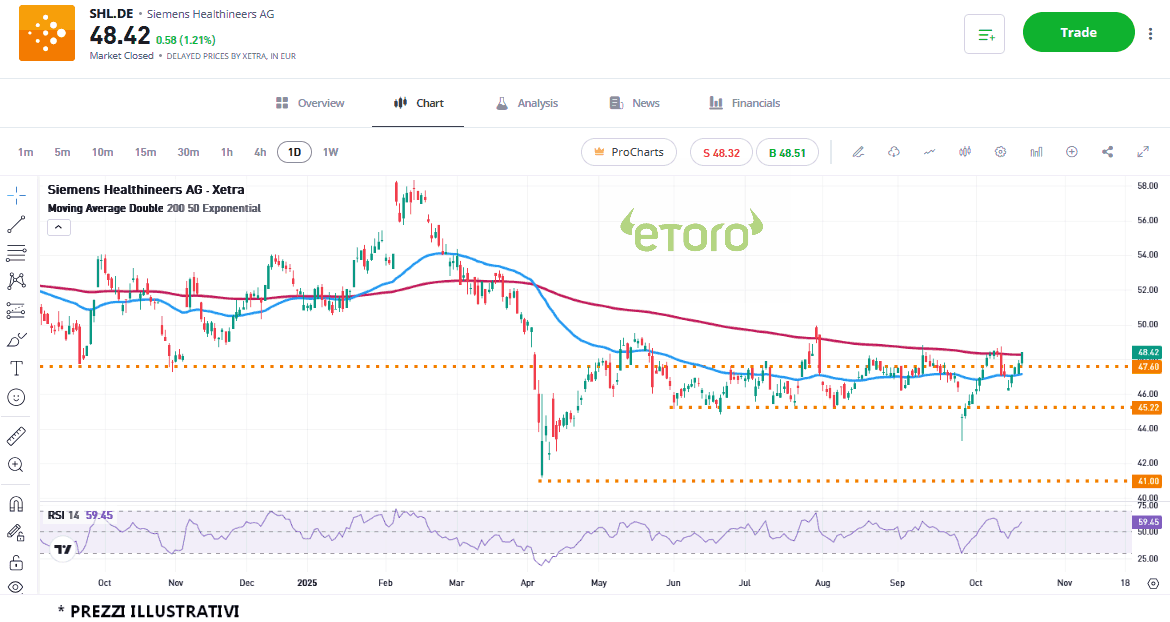Open the add-to-watchlist list button

tap(984, 34)
